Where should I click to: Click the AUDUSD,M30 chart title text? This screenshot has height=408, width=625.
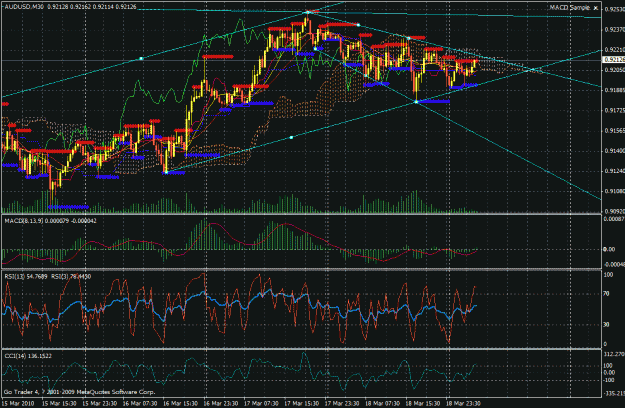pos(24,7)
